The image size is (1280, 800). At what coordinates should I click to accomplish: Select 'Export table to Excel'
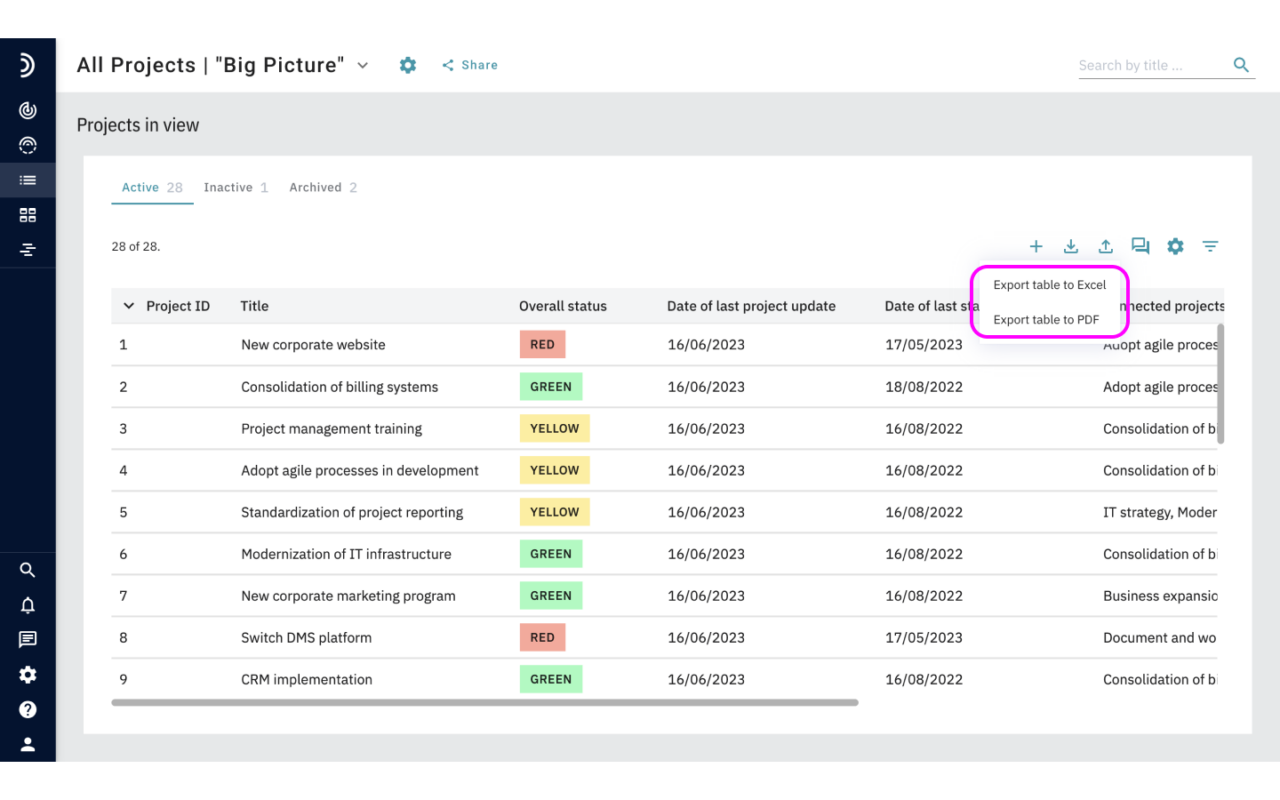[x=1049, y=284]
